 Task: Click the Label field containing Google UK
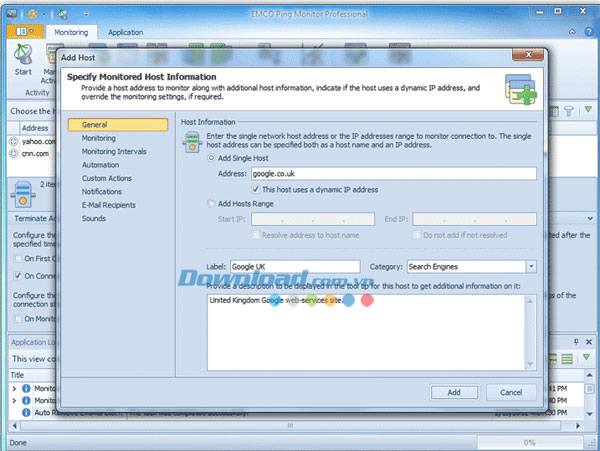tap(294, 267)
